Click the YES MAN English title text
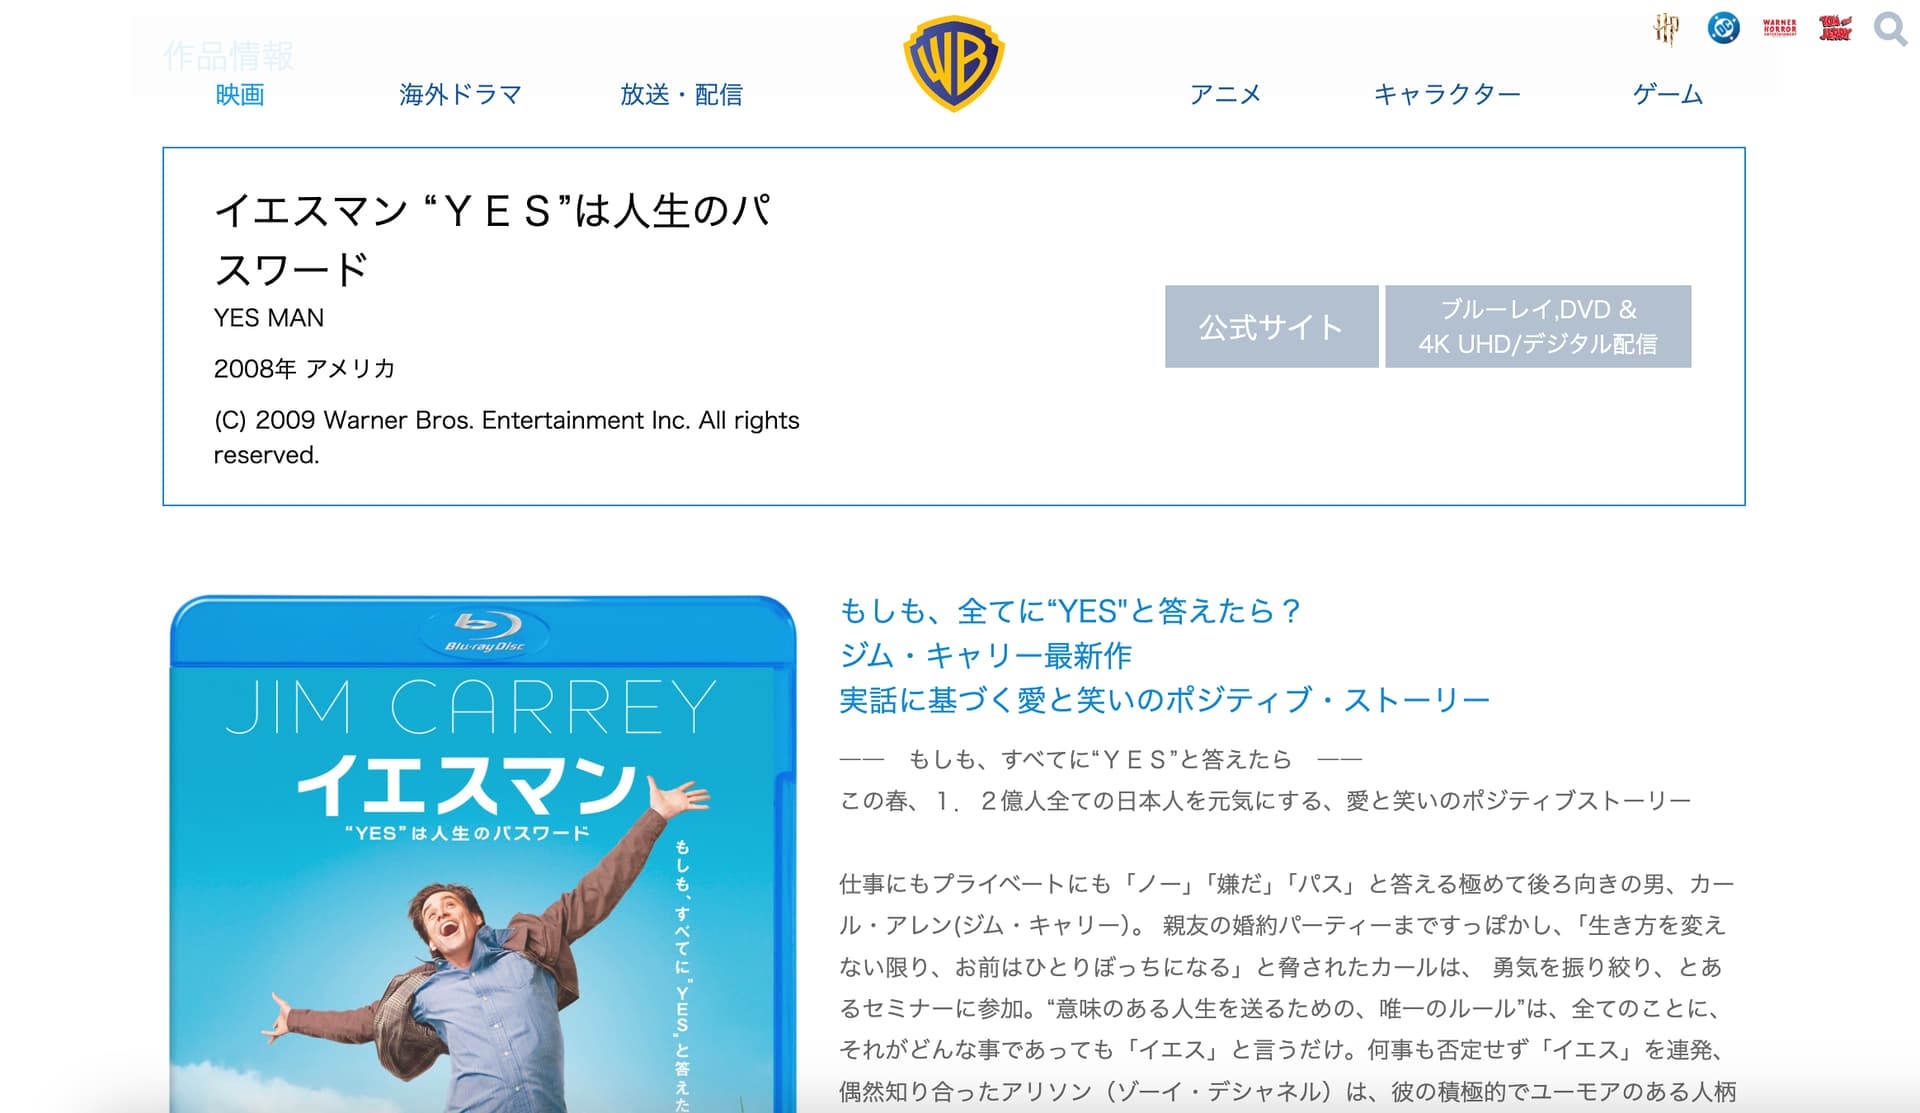This screenshot has height=1113, width=1920. (269, 318)
